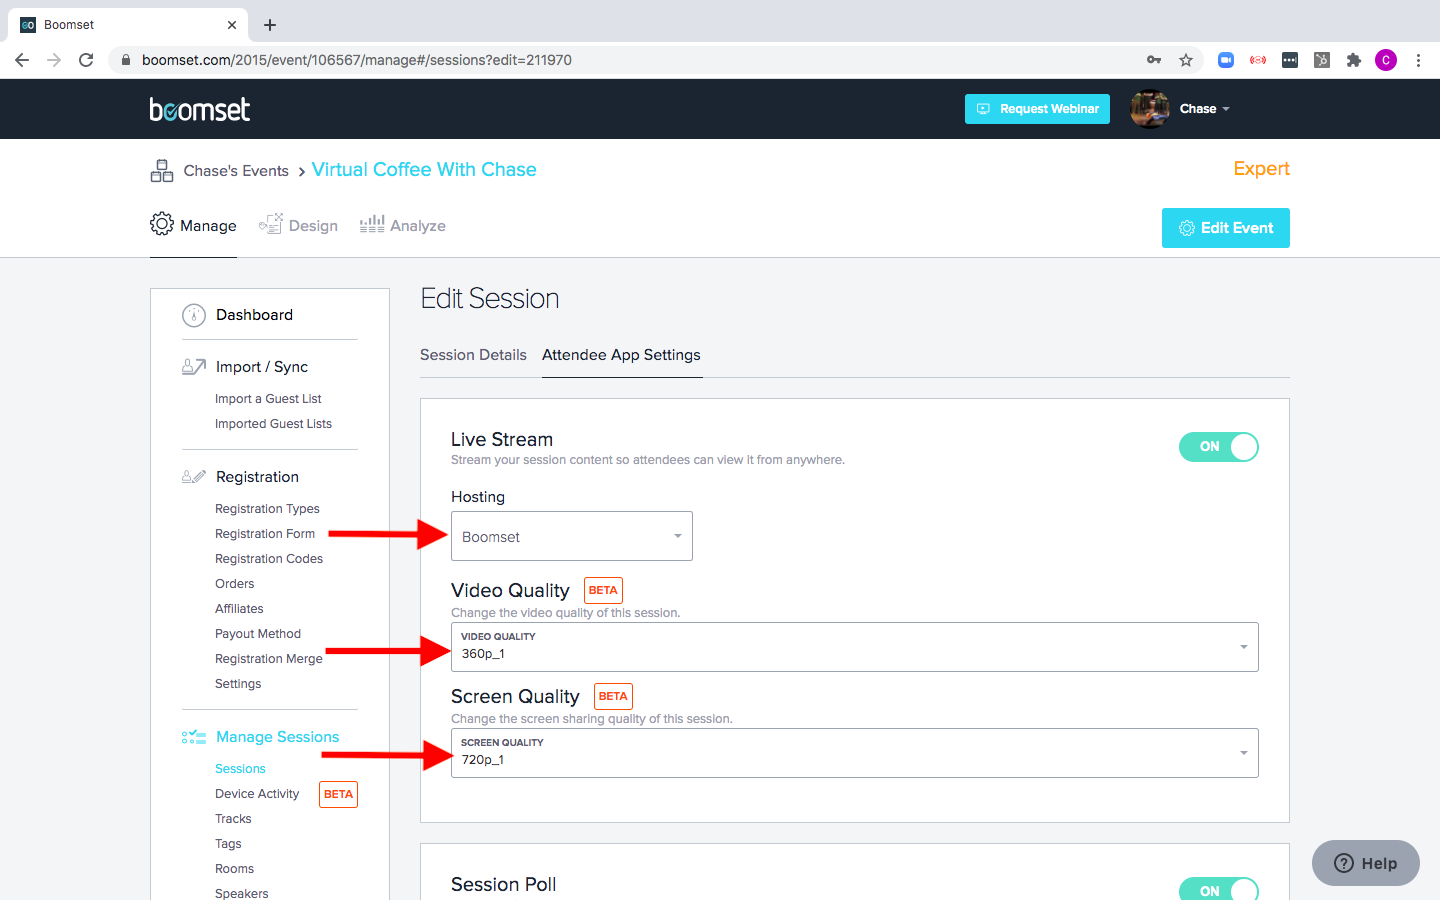This screenshot has height=900, width=1440.
Task: Click the Manage Sessions list icon
Action: tap(194, 737)
